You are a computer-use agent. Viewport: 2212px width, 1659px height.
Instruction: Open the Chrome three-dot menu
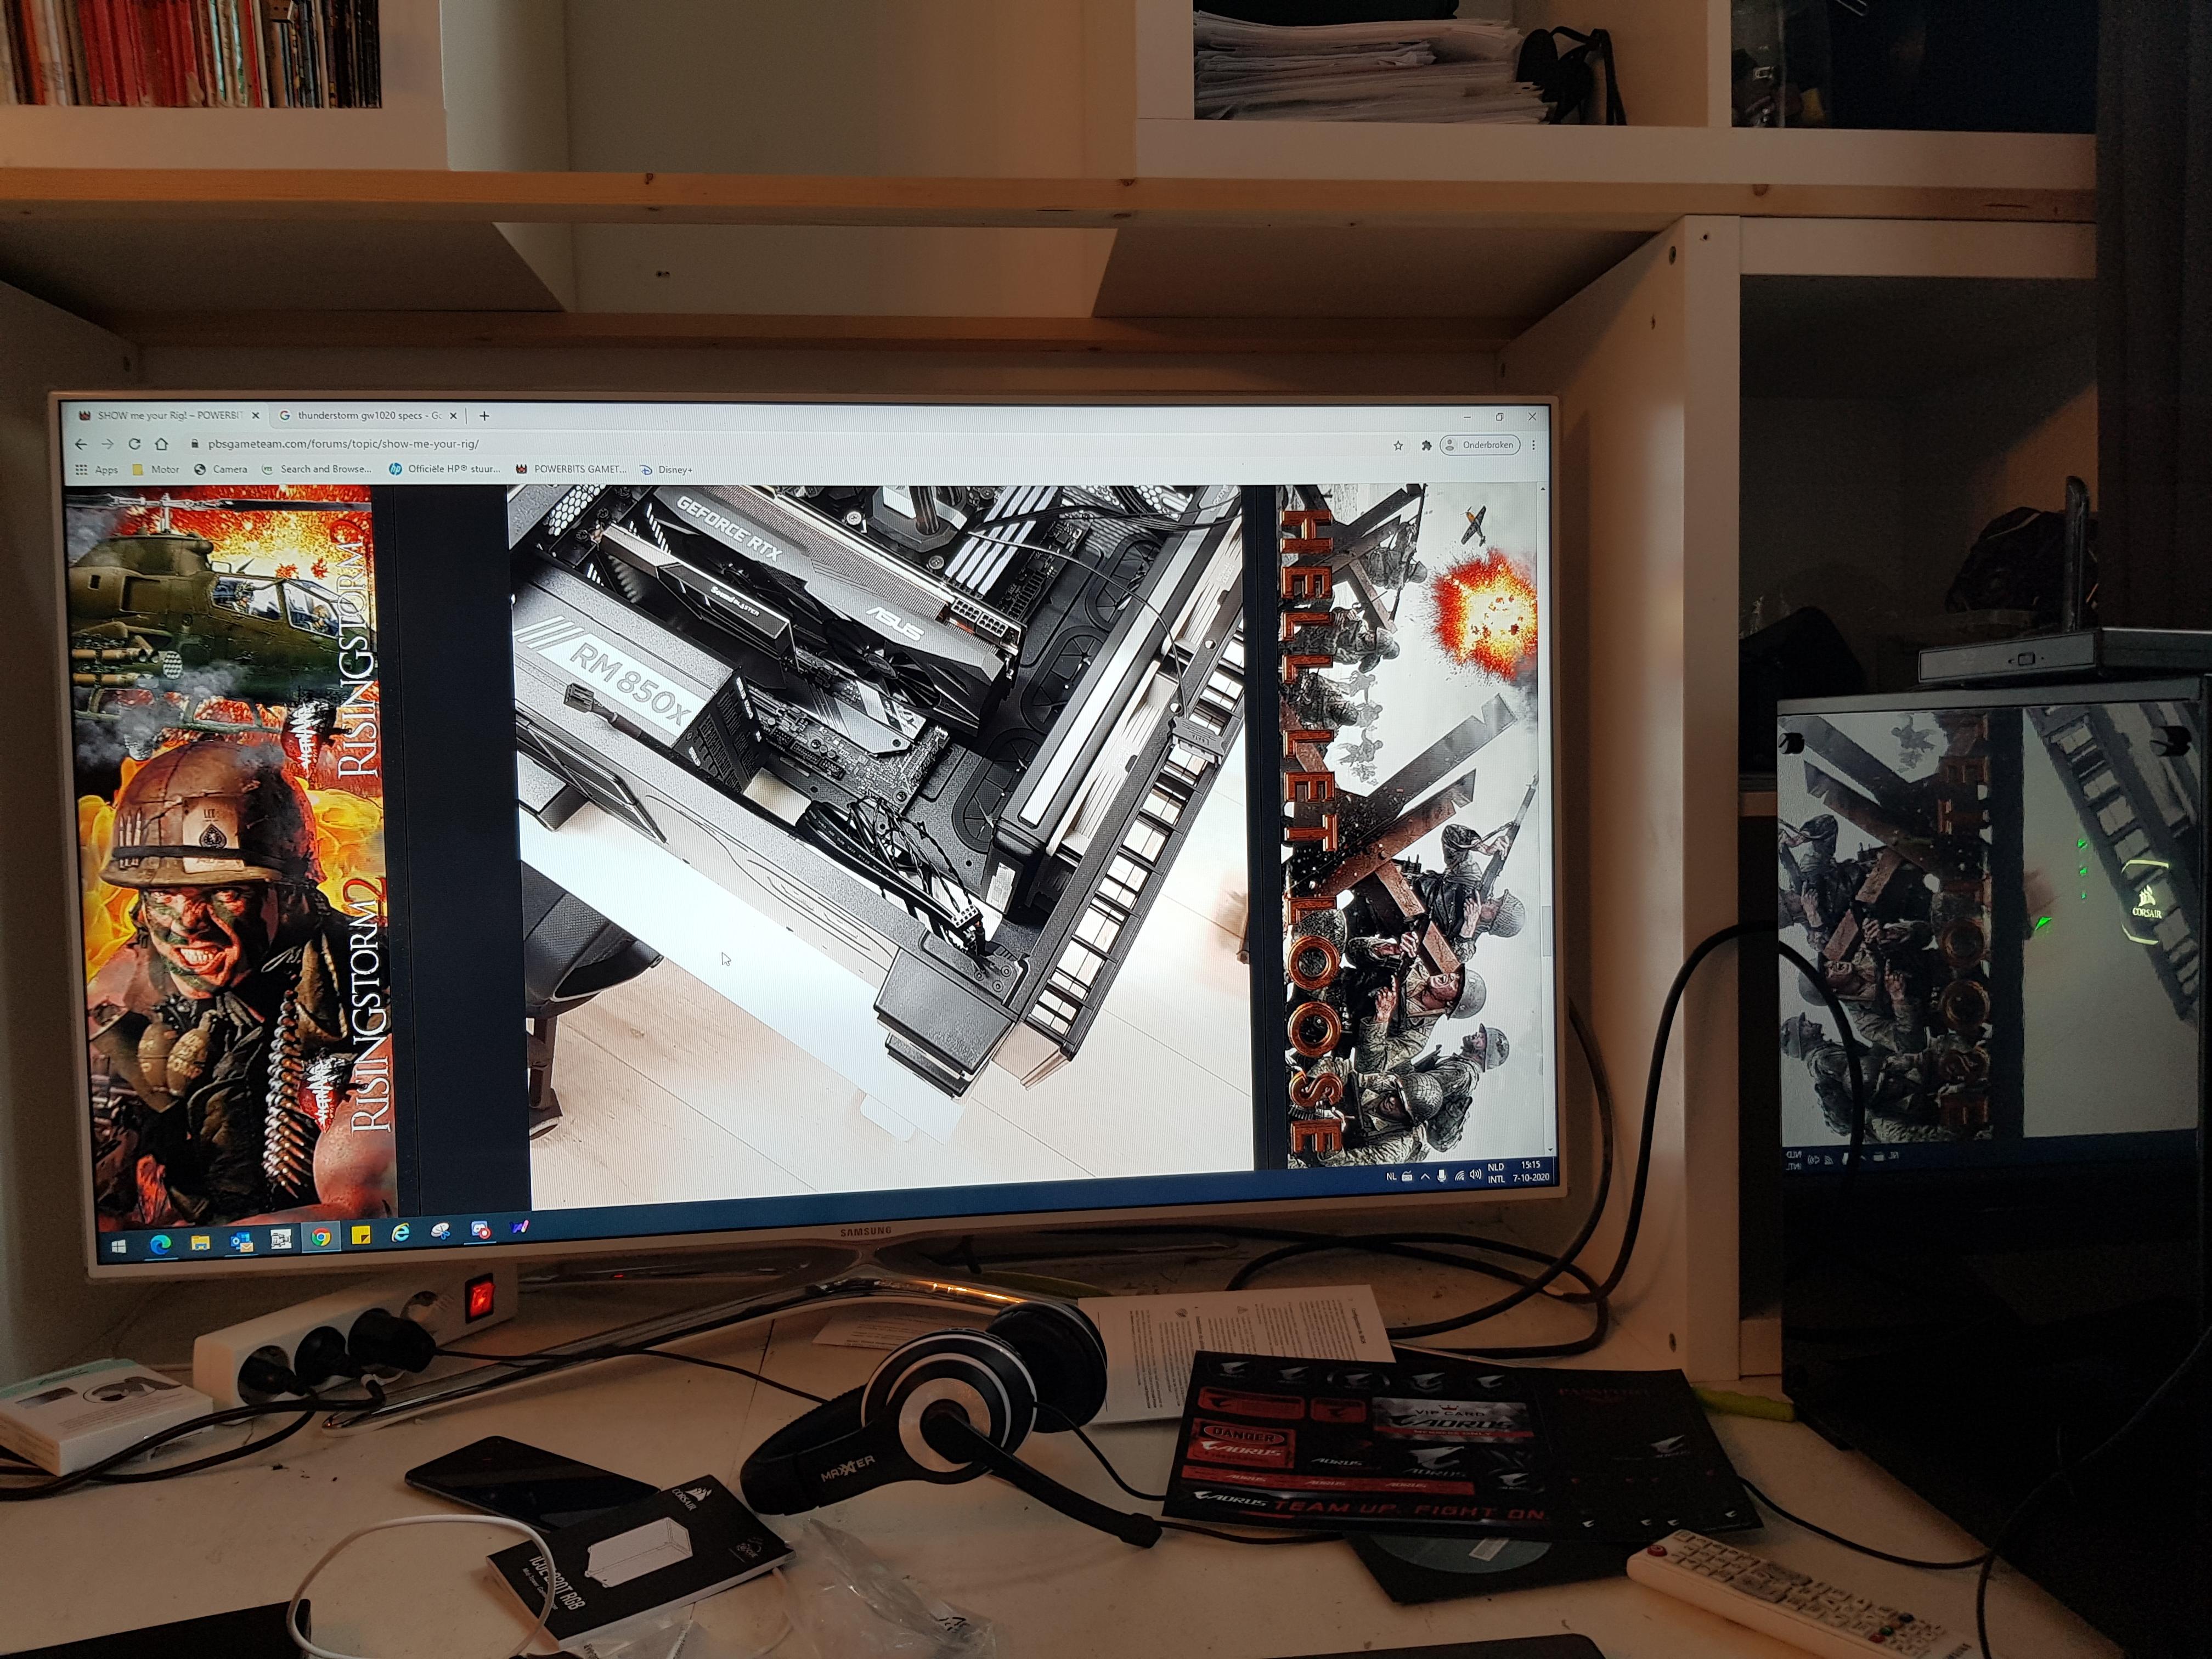pyautogui.click(x=1533, y=445)
